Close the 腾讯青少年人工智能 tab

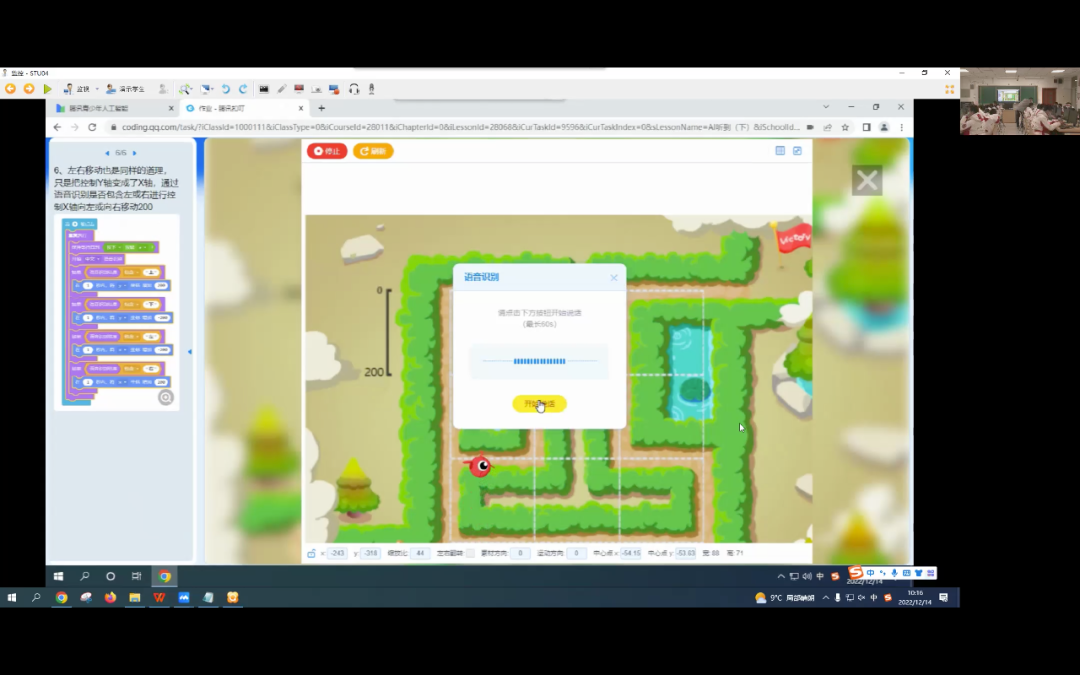tap(171, 108)
